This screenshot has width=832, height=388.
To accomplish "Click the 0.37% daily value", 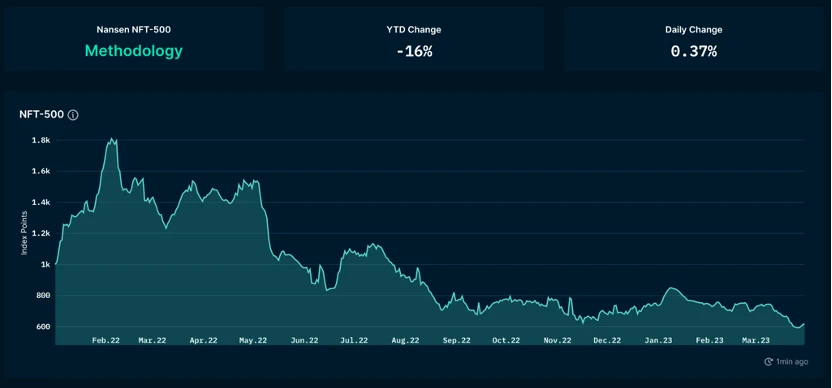I will click(x=694, y=51).
